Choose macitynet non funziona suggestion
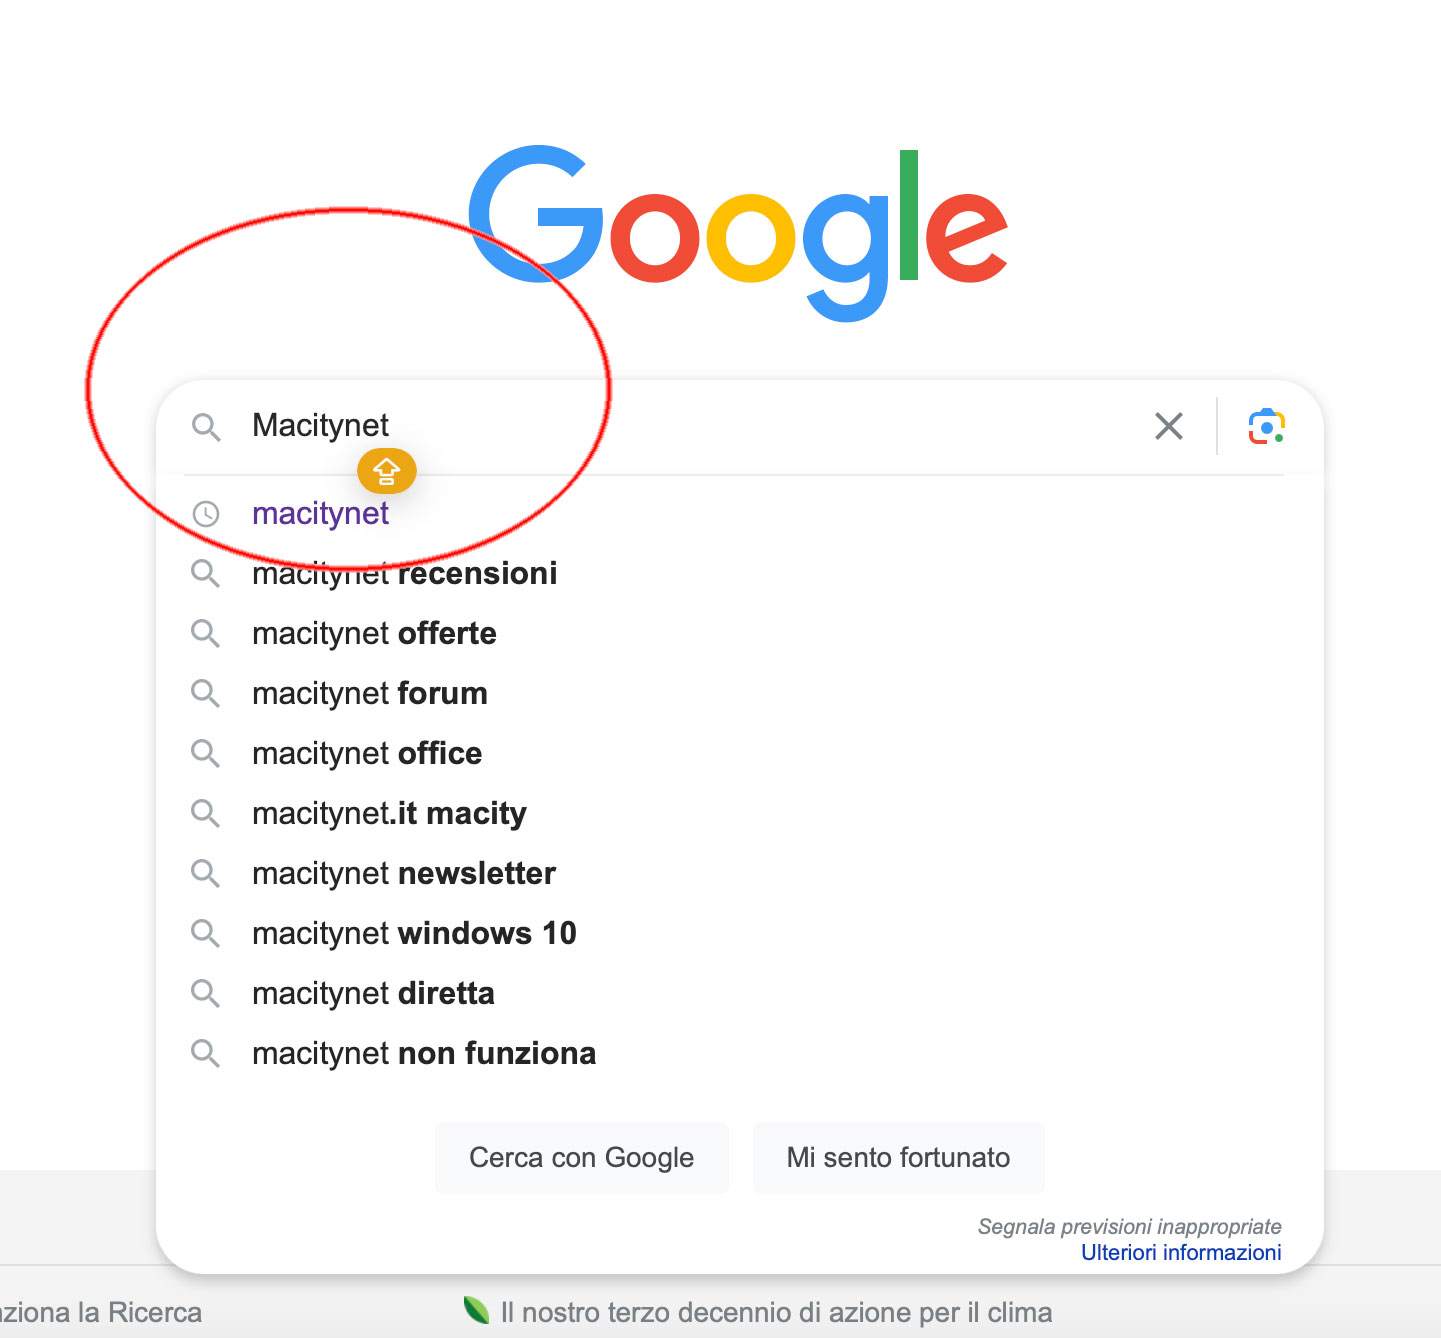Image resolution: width=1441 pixels, height=1338 pixels. (x=424, y=1054)
